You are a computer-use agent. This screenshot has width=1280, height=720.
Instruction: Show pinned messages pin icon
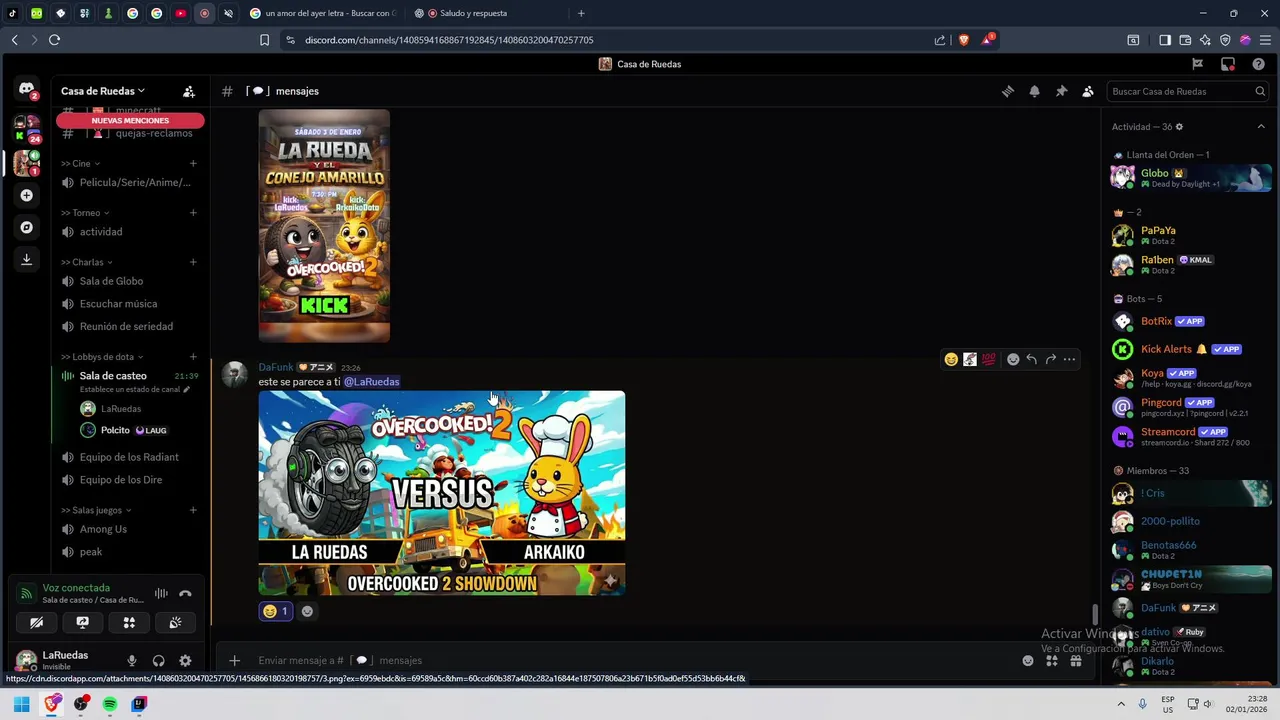(x=1061, y=91)
